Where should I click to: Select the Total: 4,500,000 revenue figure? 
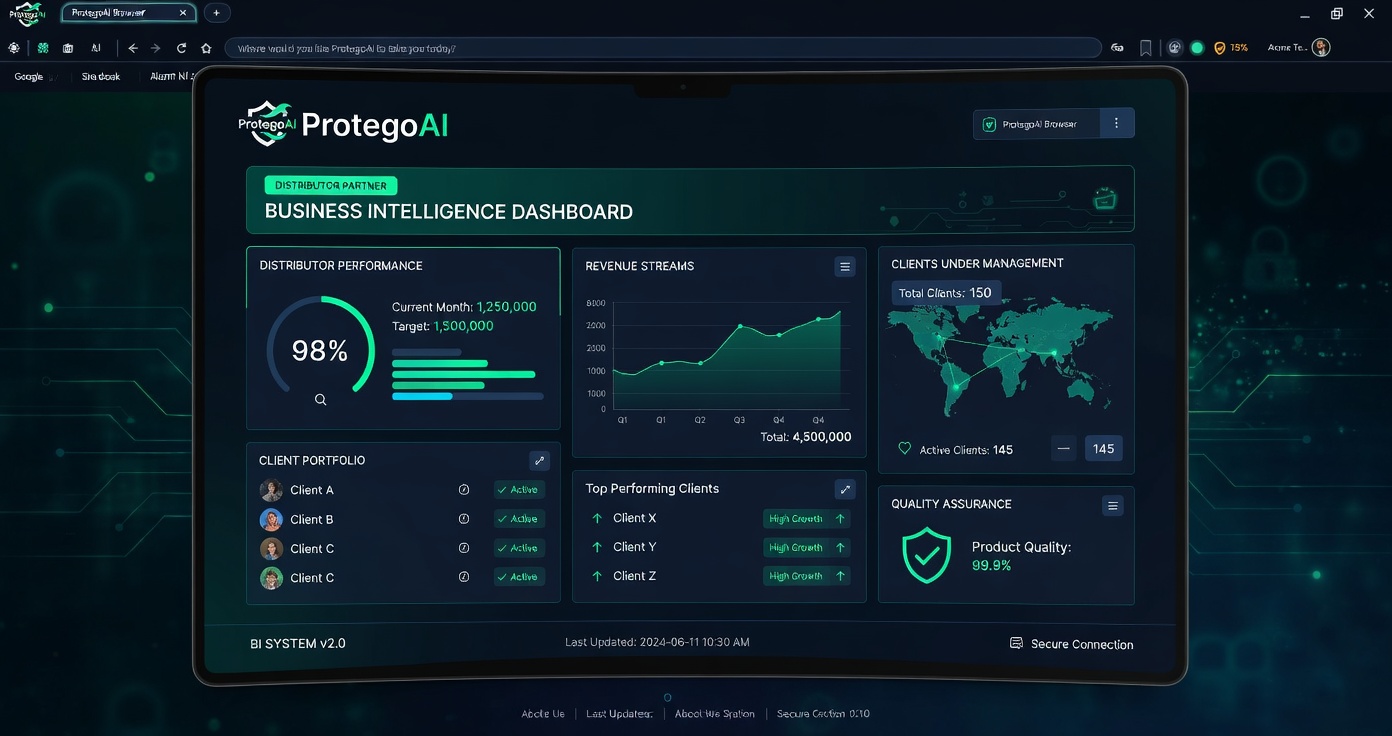[x=806, y=437]
